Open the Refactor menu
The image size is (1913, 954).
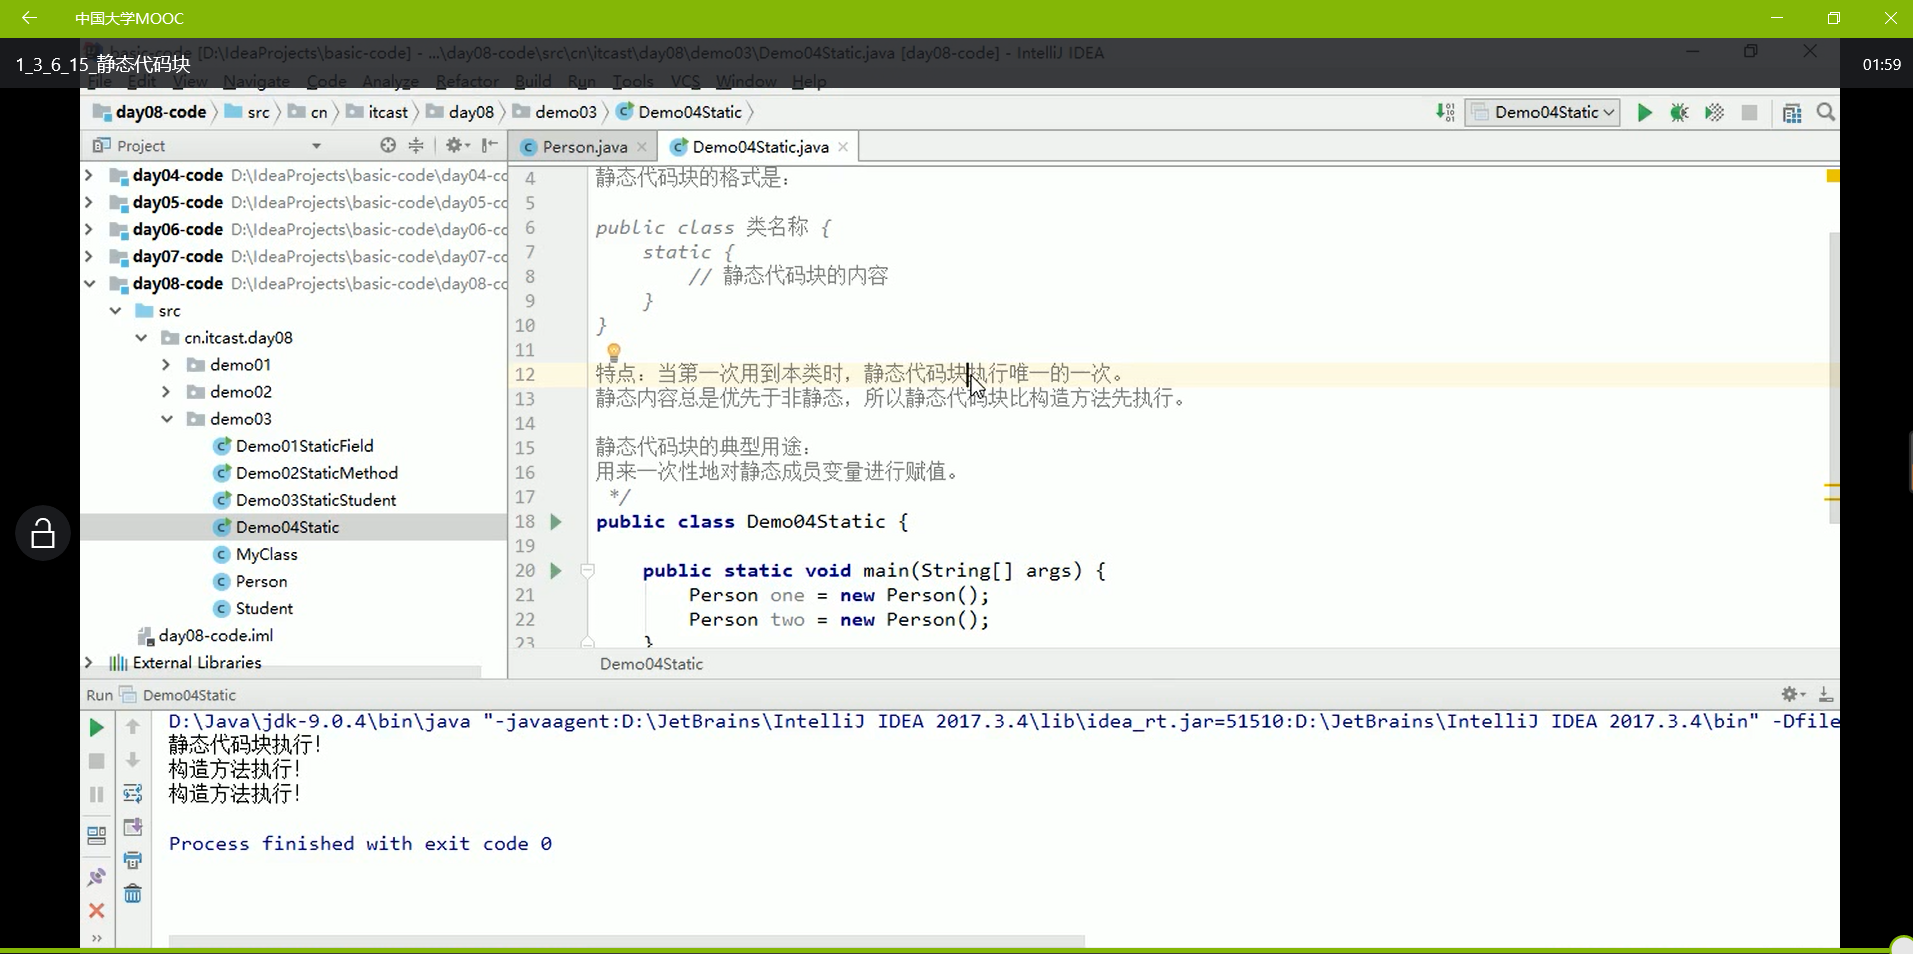tap(467, 81)
